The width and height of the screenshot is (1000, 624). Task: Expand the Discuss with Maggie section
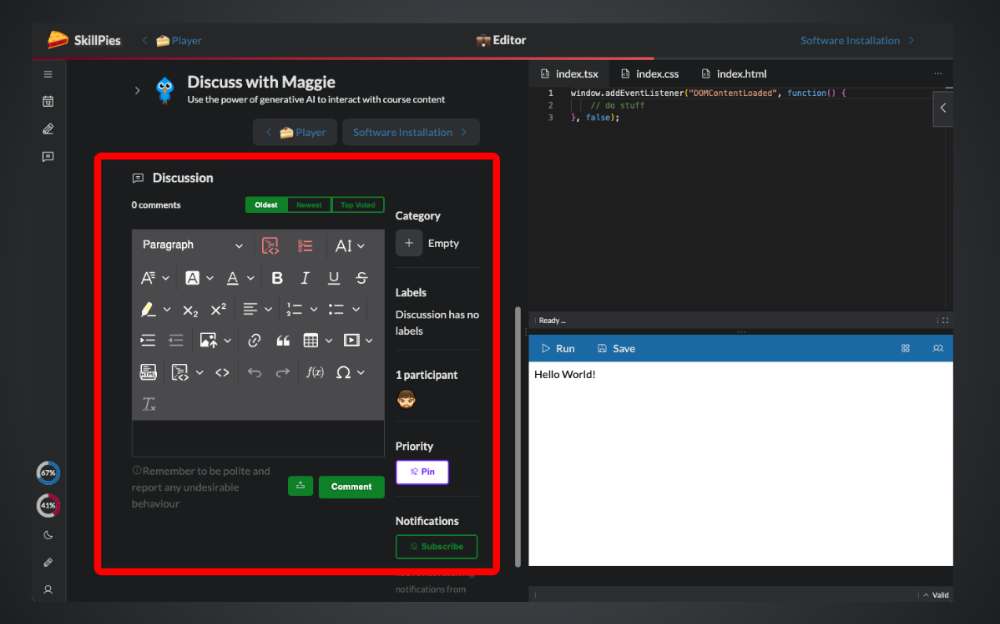[137, 90]
